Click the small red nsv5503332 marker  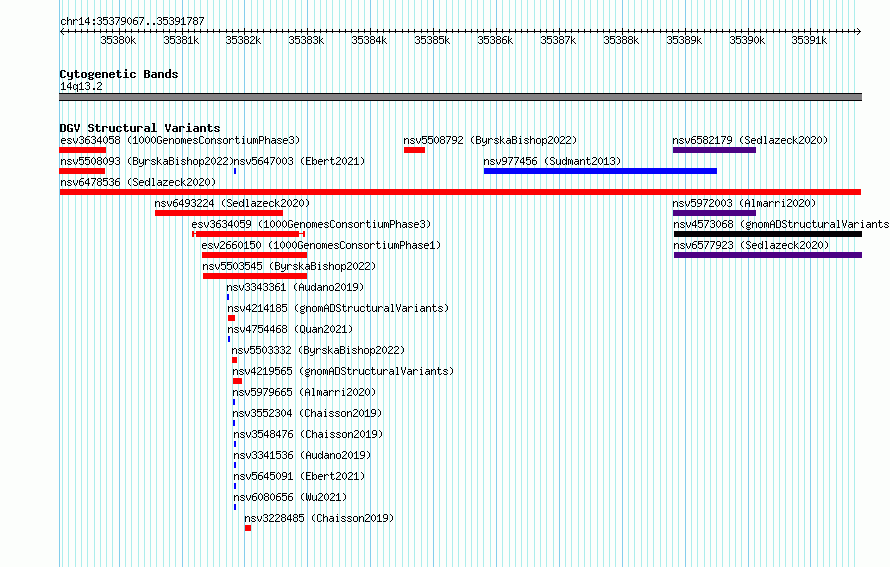click(x=234, y=360)
